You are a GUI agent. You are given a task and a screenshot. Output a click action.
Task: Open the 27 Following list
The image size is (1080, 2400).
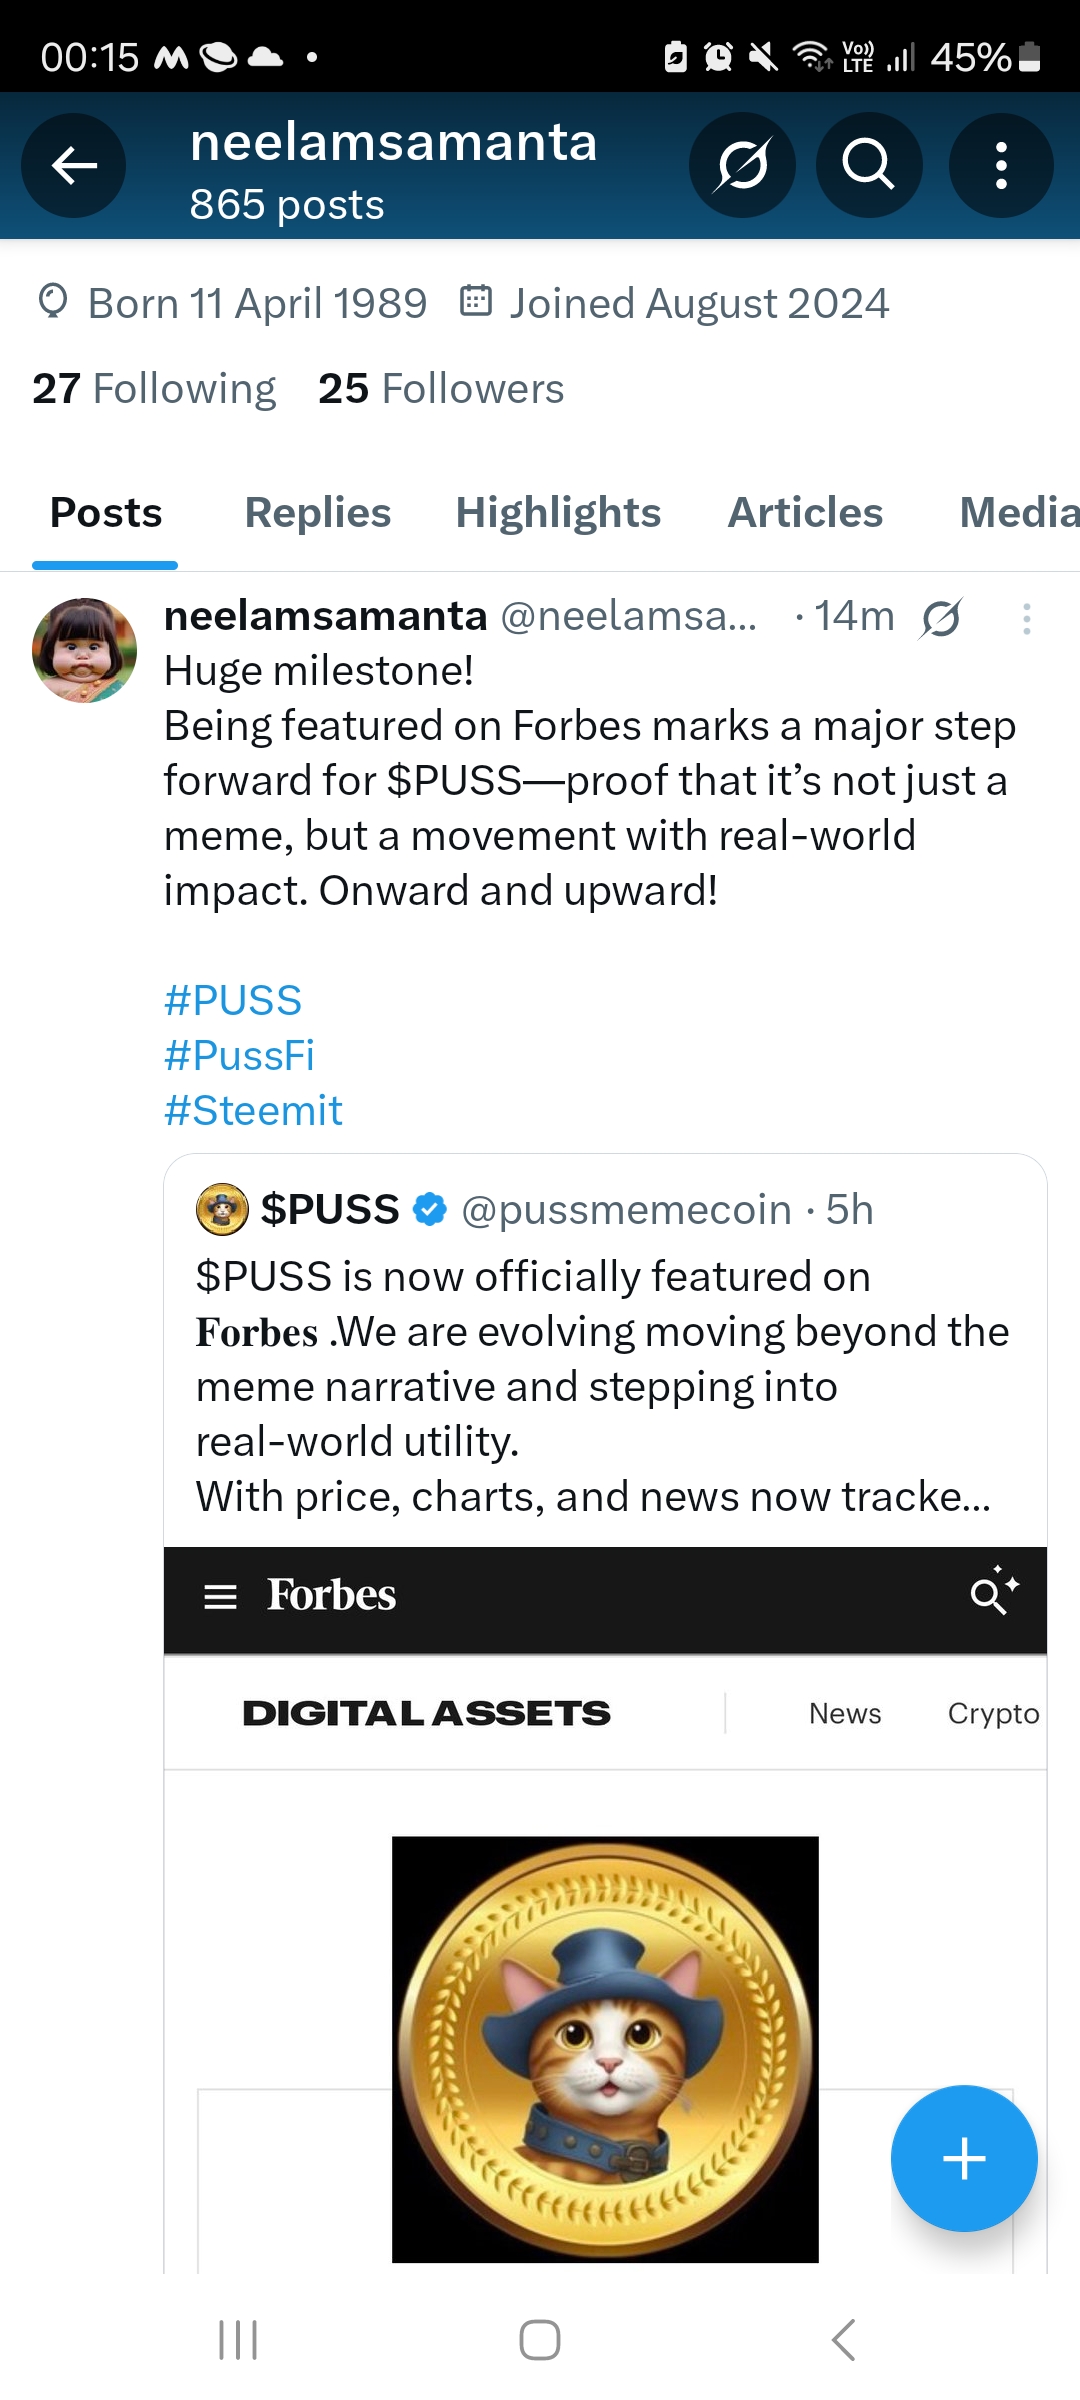pos(154,389)
